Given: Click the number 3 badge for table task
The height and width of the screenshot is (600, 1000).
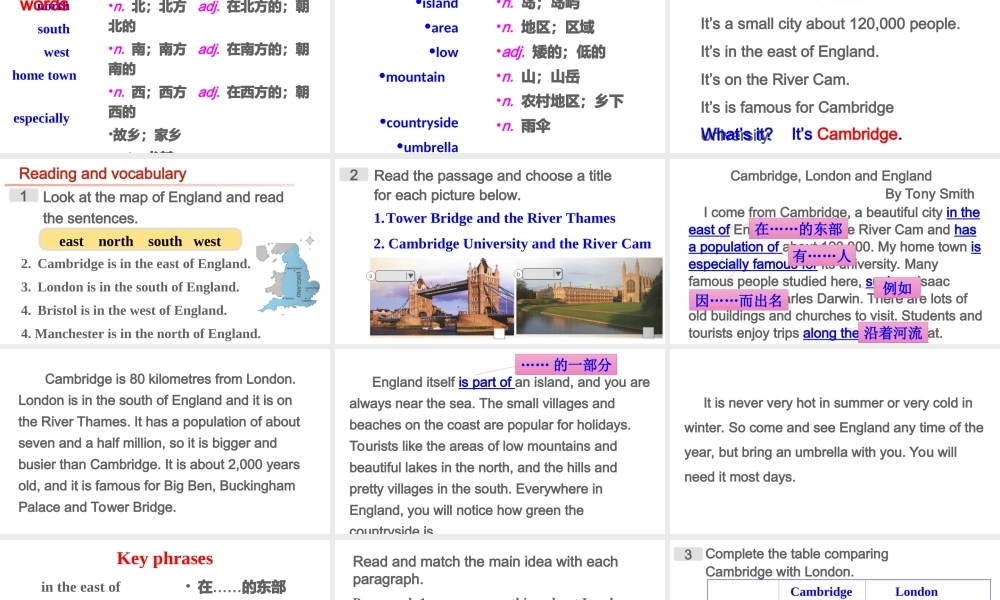Looking at the screenshot, I should (x=687, y=554).
